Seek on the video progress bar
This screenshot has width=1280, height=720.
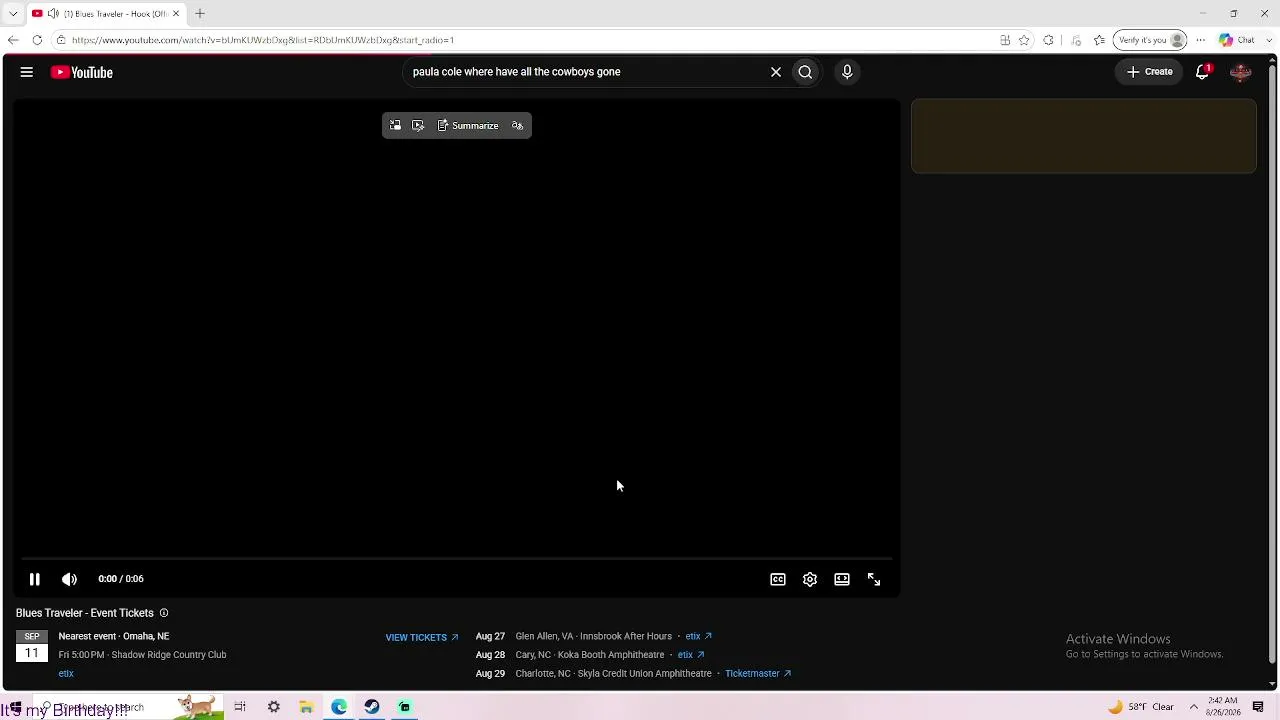click(x=456, y=558)
